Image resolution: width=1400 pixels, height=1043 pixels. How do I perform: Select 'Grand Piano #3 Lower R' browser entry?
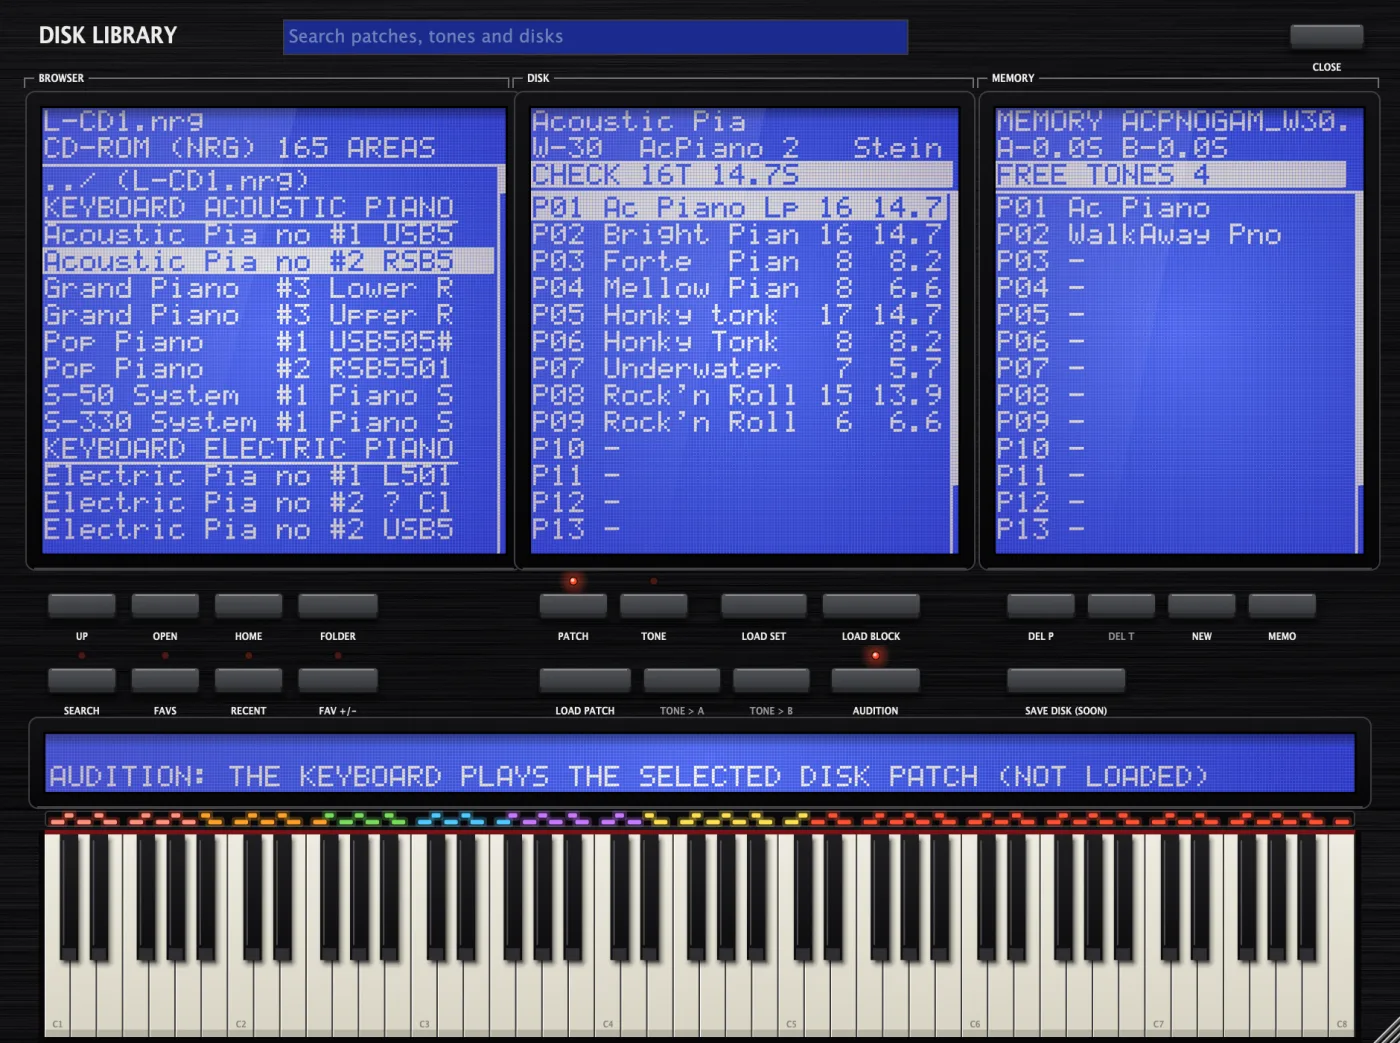coord(268,289)
